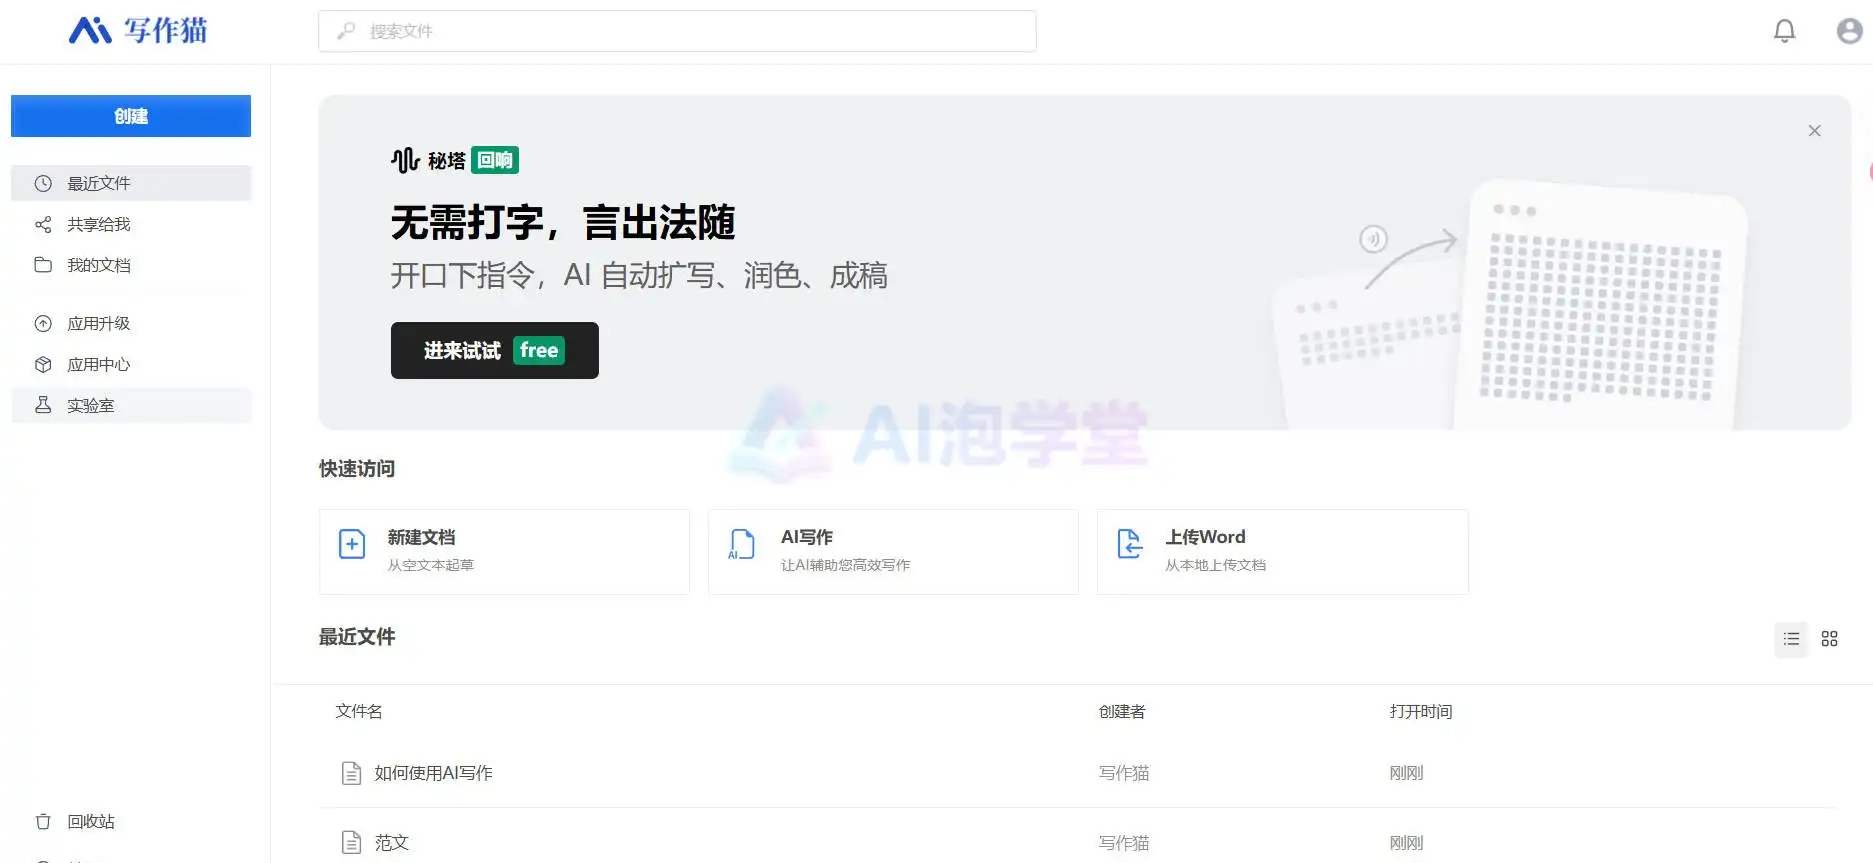Viewport: 1873px width, 863px height.
Task: Open the file 如何使用AI写作
Action: [x=433, y=773]
